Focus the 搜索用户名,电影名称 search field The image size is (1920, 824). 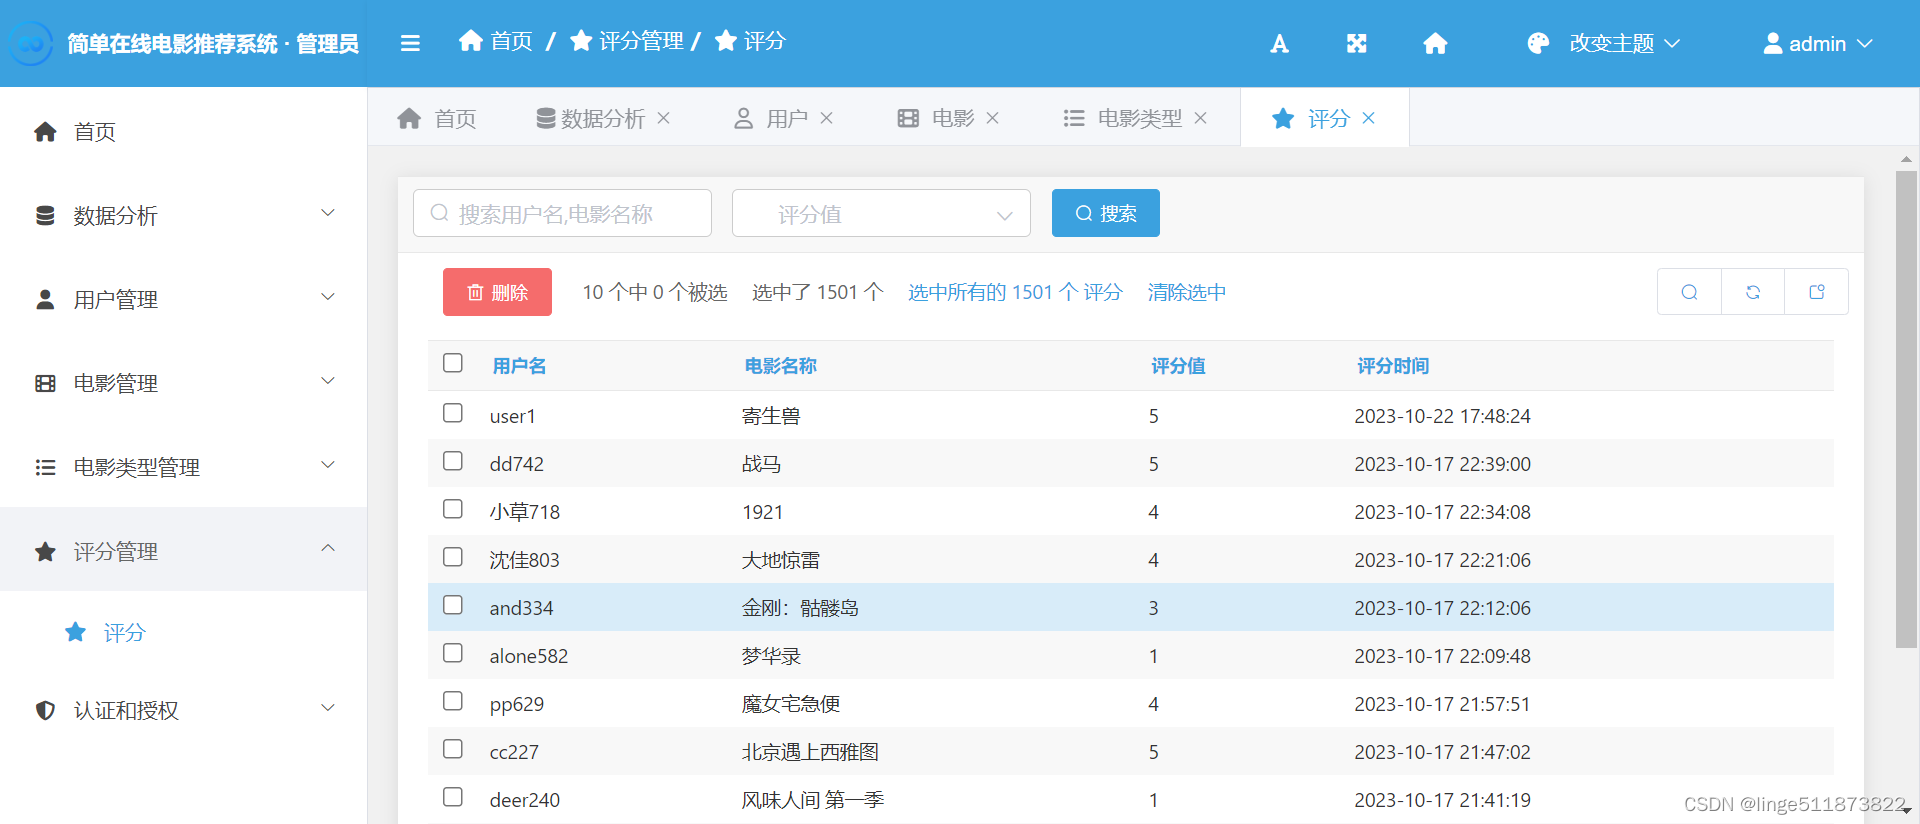click(562, 213)
